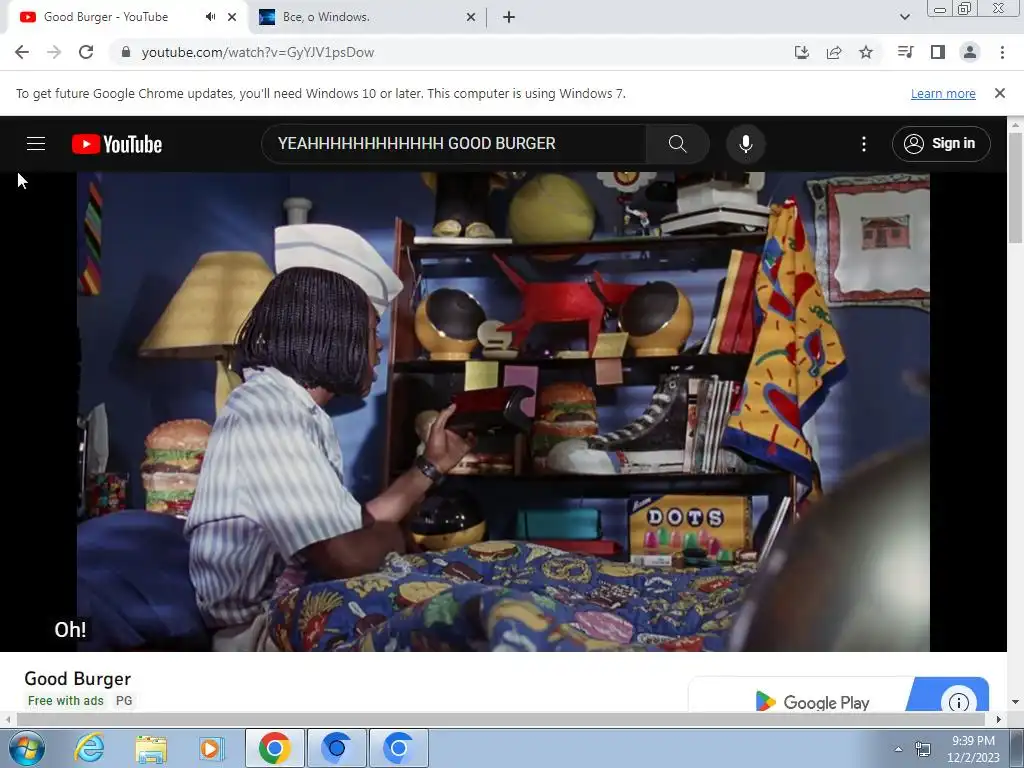Viewport: 1024px width, 768px height.
Task: Toggle Chrome side panel
Action: coord(938,52)
